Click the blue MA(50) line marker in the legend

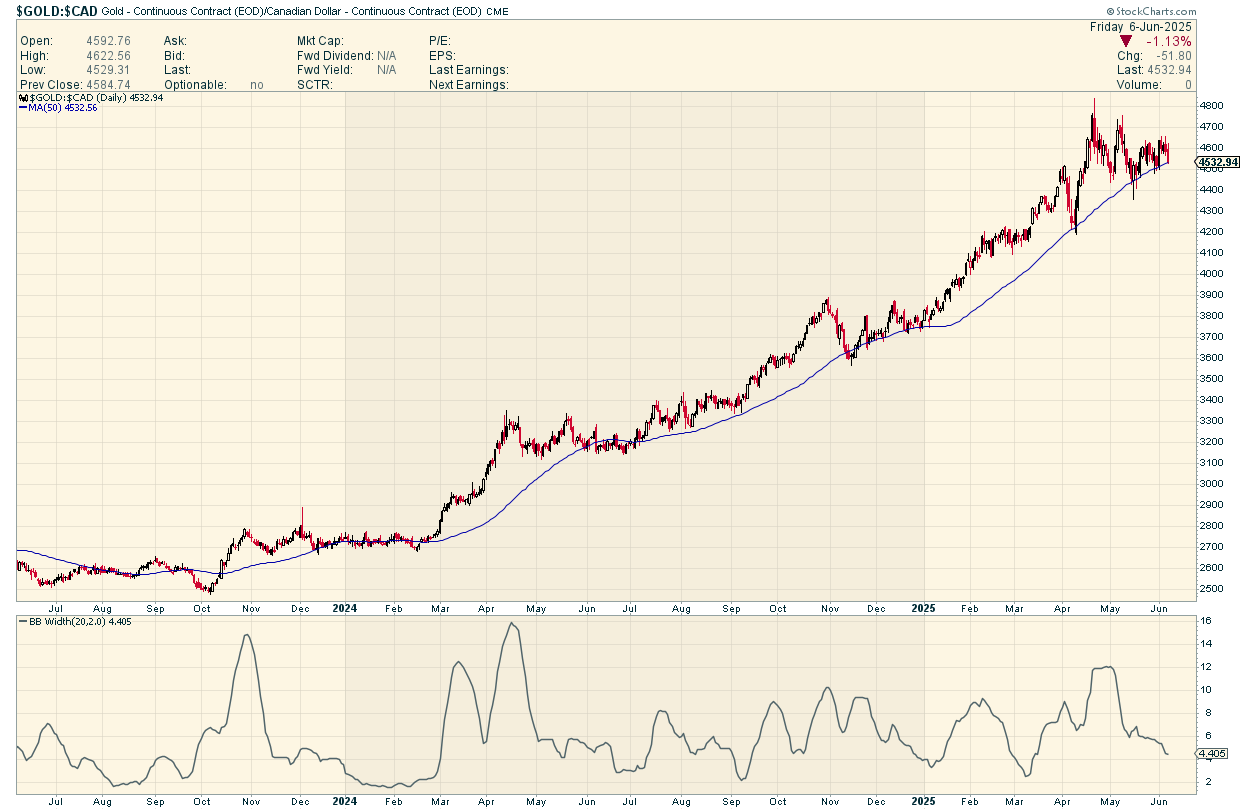point(22,108)
